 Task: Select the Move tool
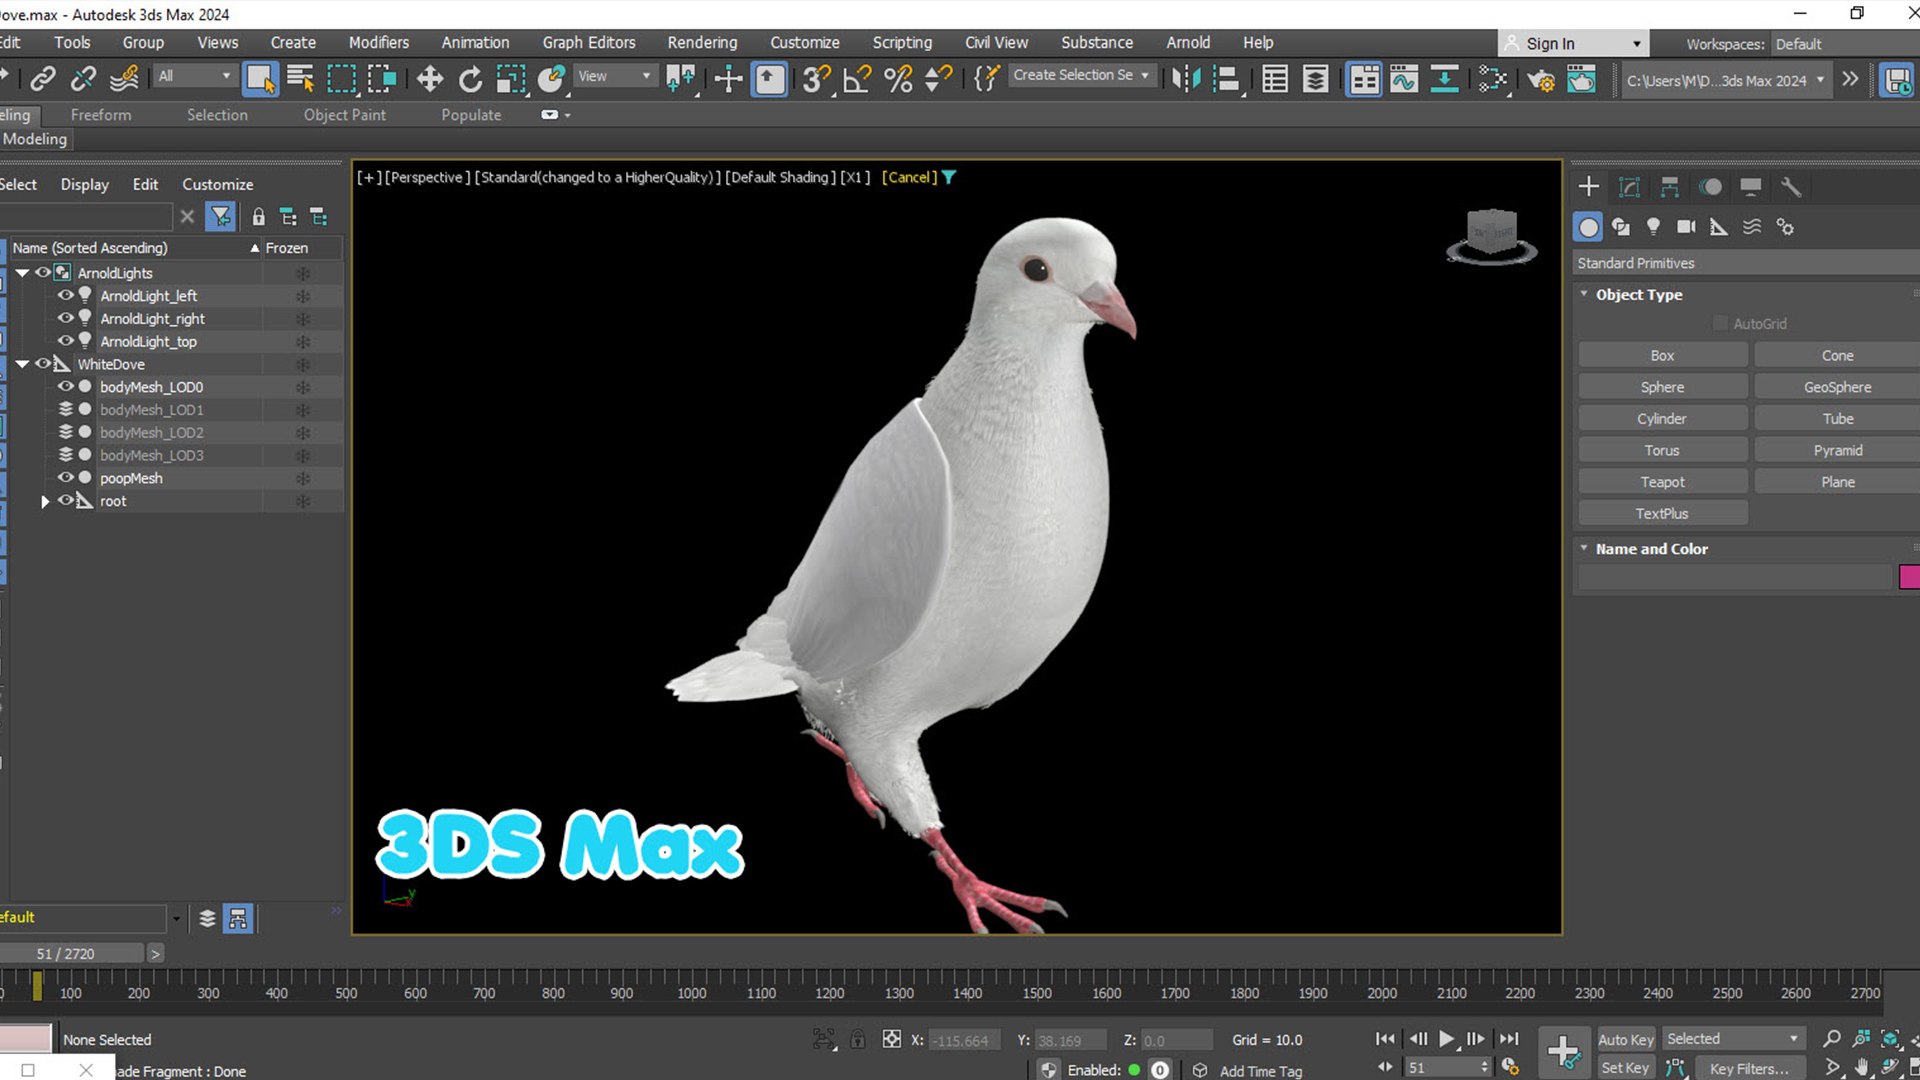430,78
